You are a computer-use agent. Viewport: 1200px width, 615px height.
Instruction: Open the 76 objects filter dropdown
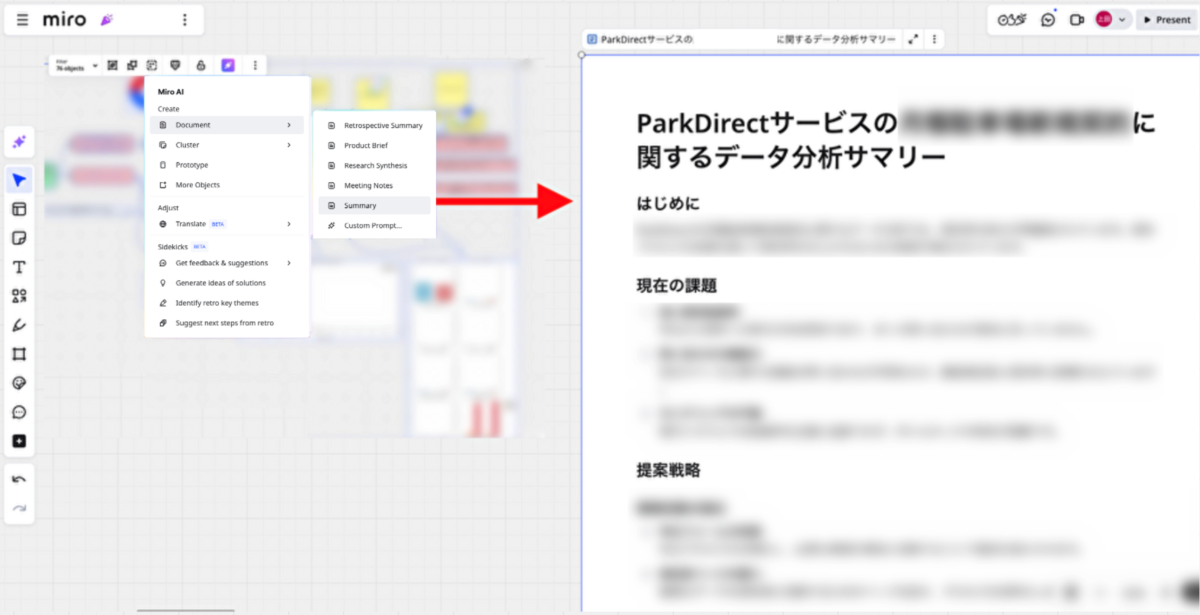coord(76,65)
